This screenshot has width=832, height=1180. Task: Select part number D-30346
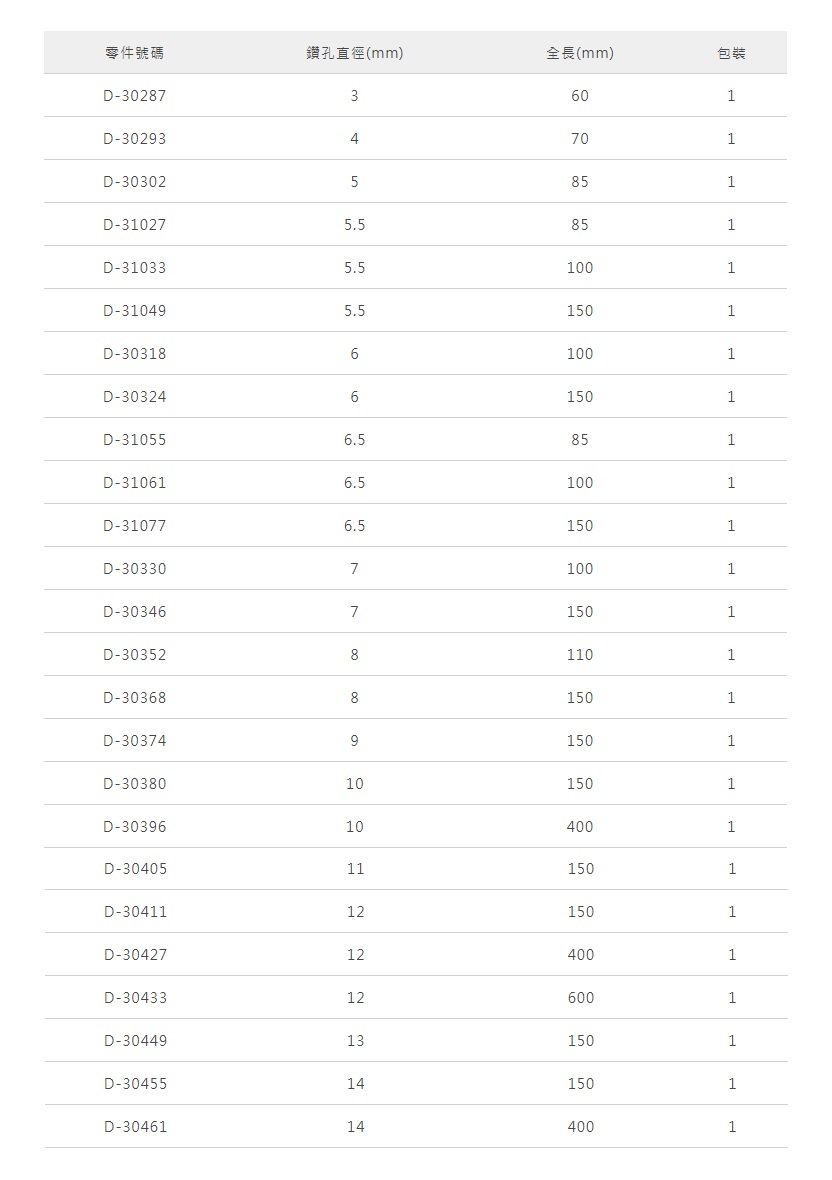tap(135, 612)
